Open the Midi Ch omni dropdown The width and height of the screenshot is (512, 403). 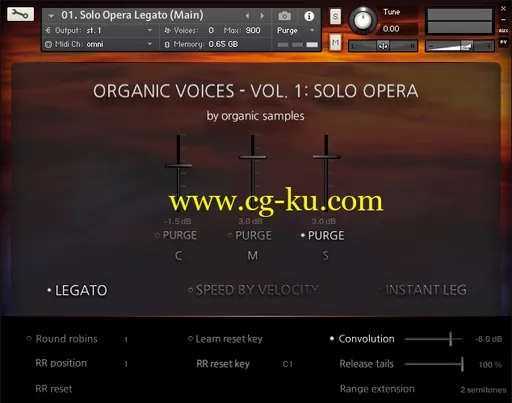99,44
